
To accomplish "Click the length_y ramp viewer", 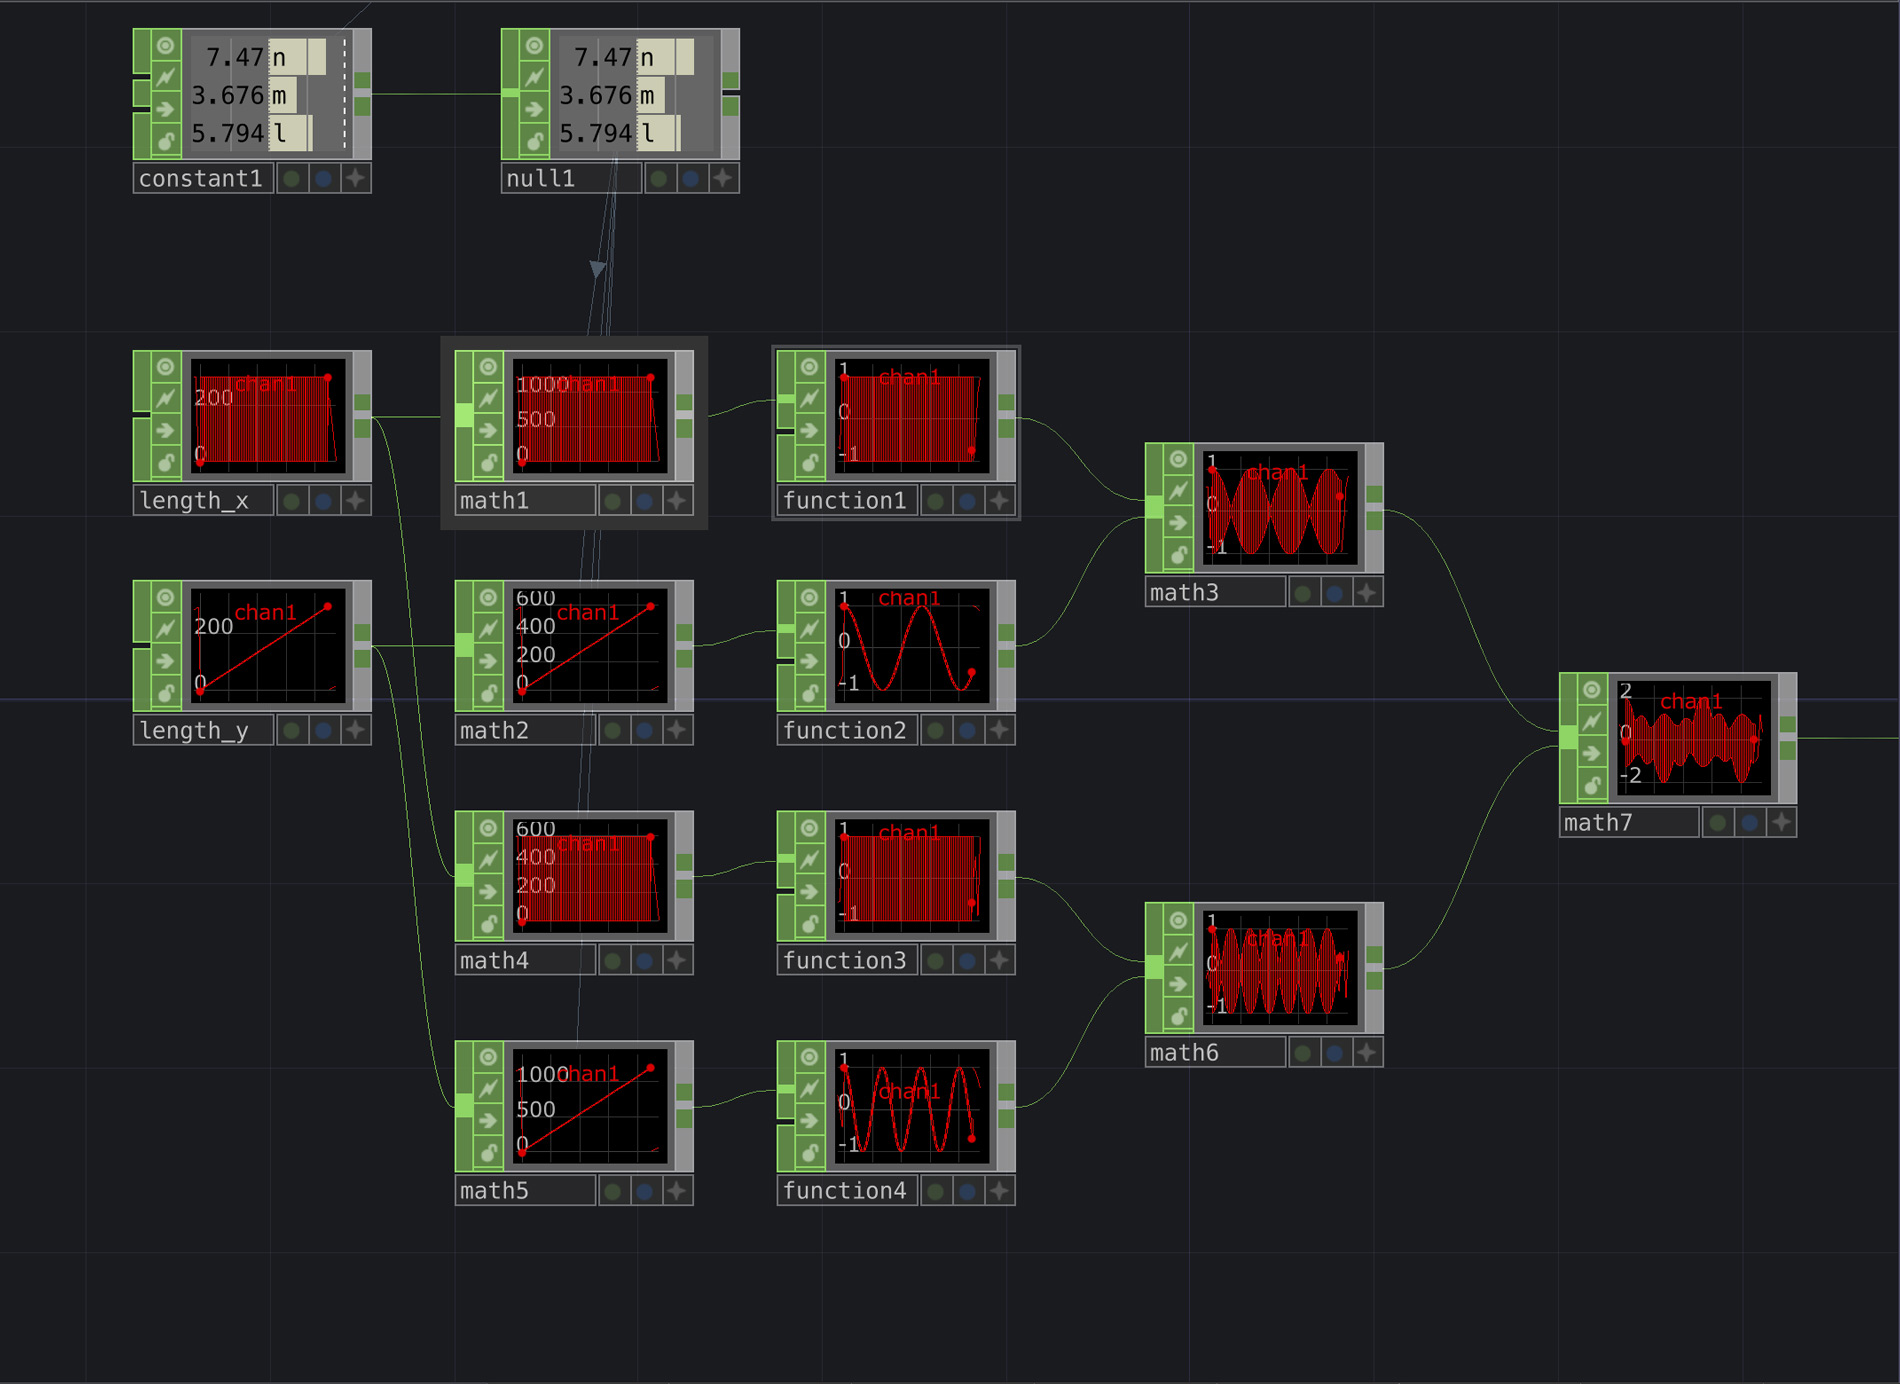I will [x=267, y=646].
